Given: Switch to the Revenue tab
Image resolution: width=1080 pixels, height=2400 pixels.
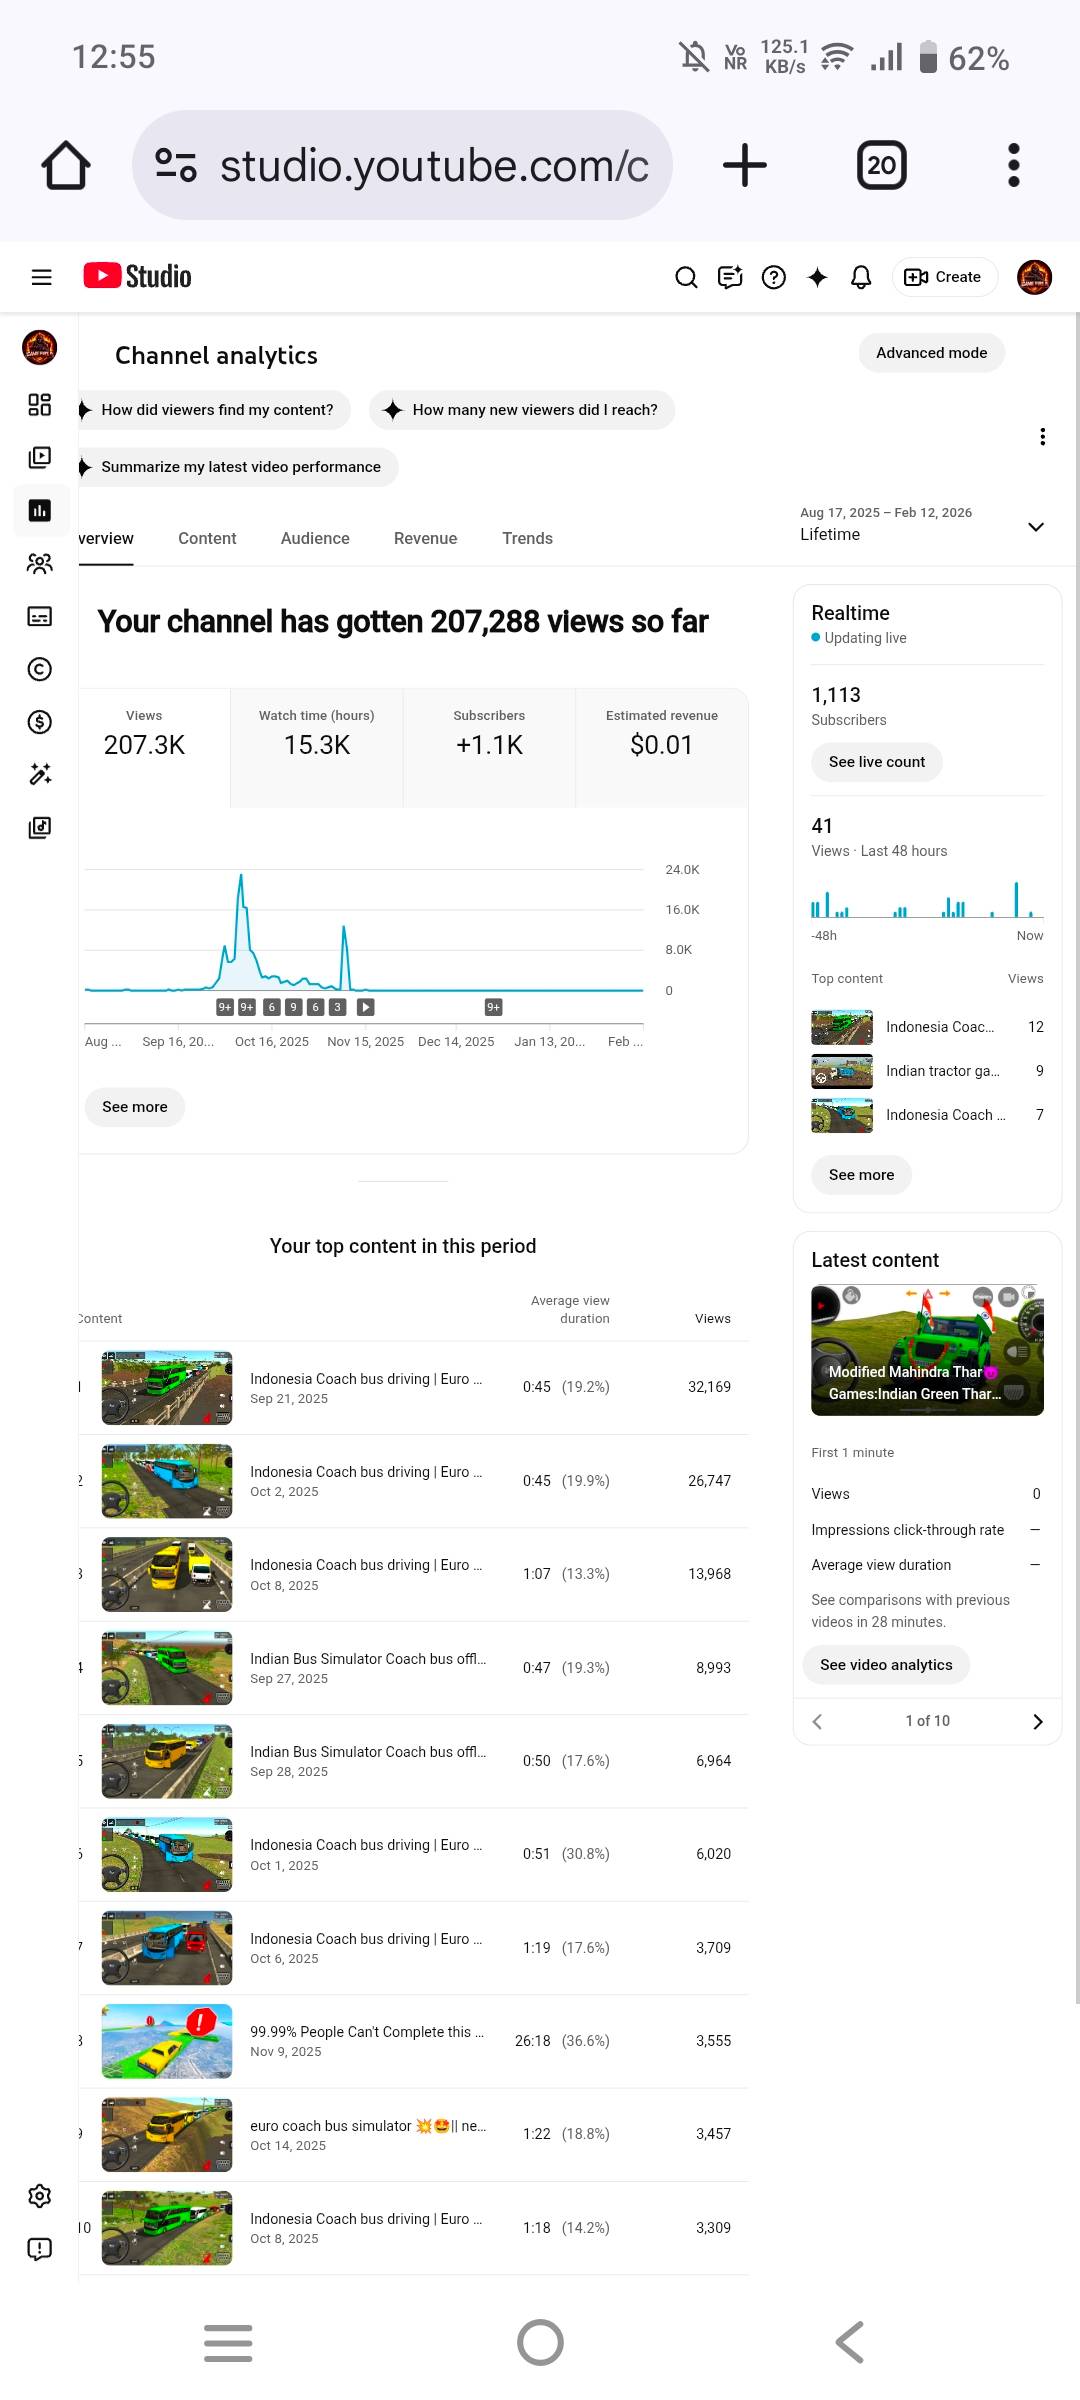Looking at the screenshot, I should coord(425,538).
